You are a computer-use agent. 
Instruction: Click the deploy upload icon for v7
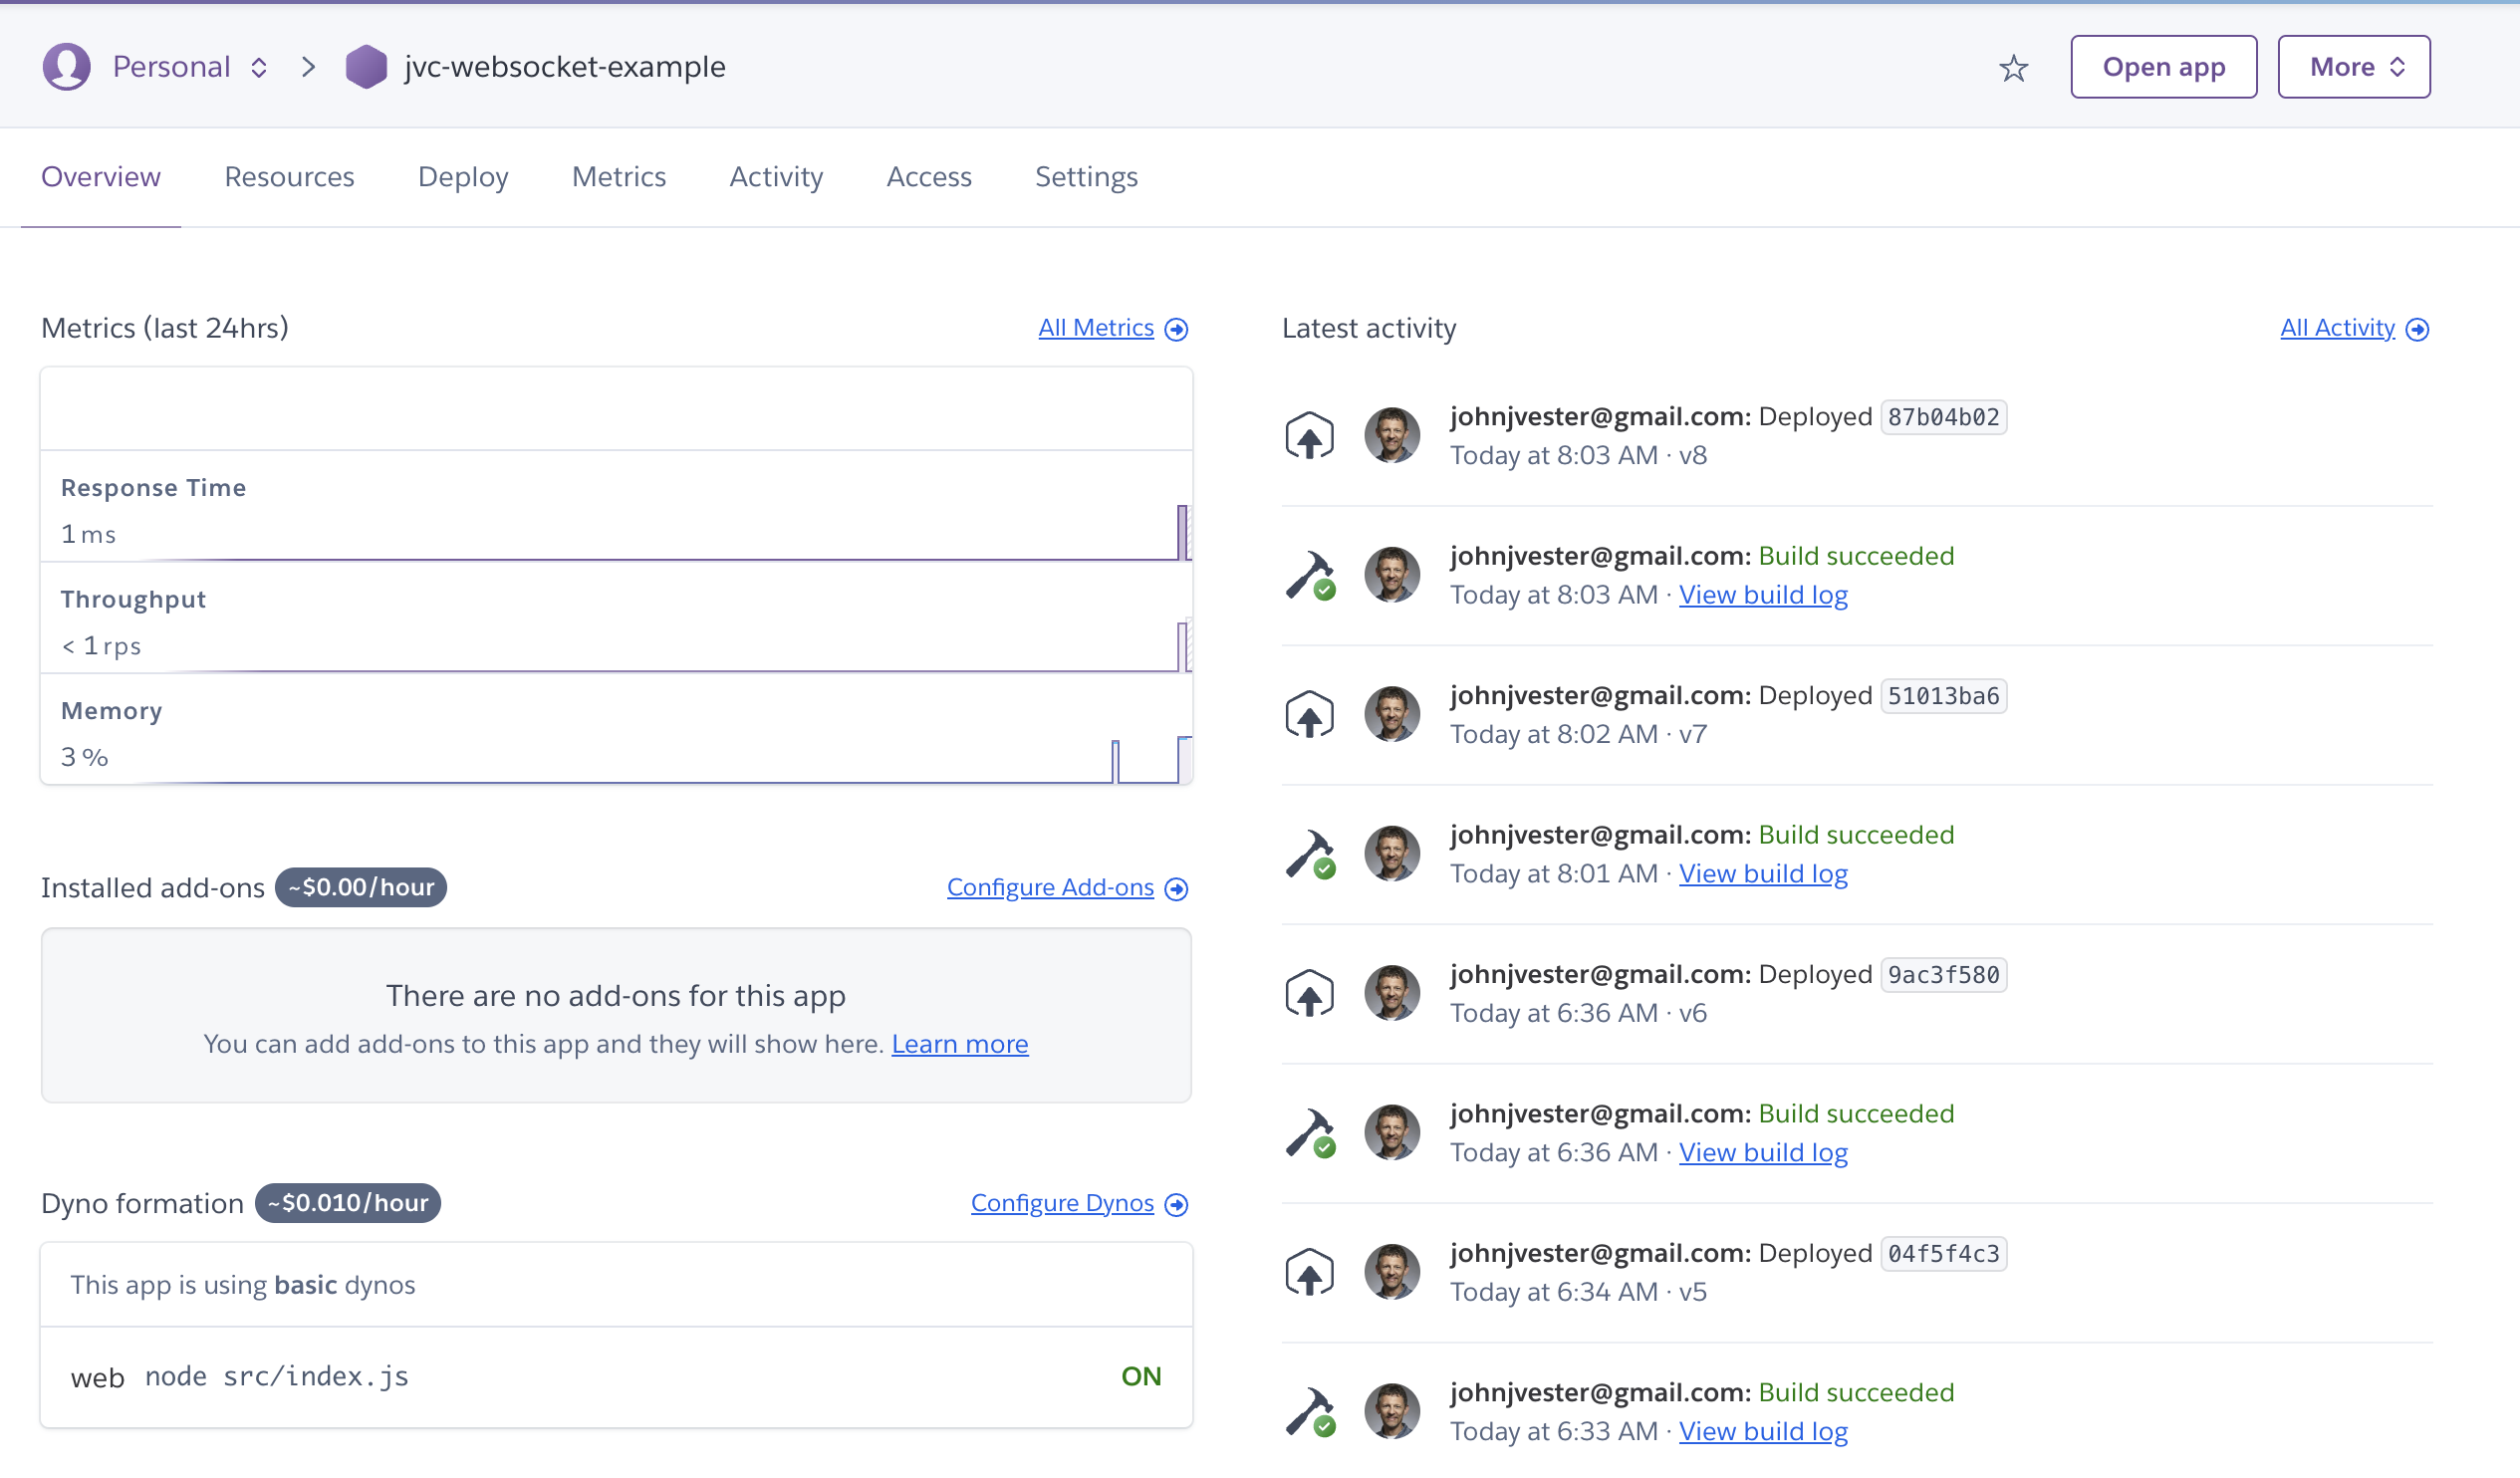[1309, 713]
